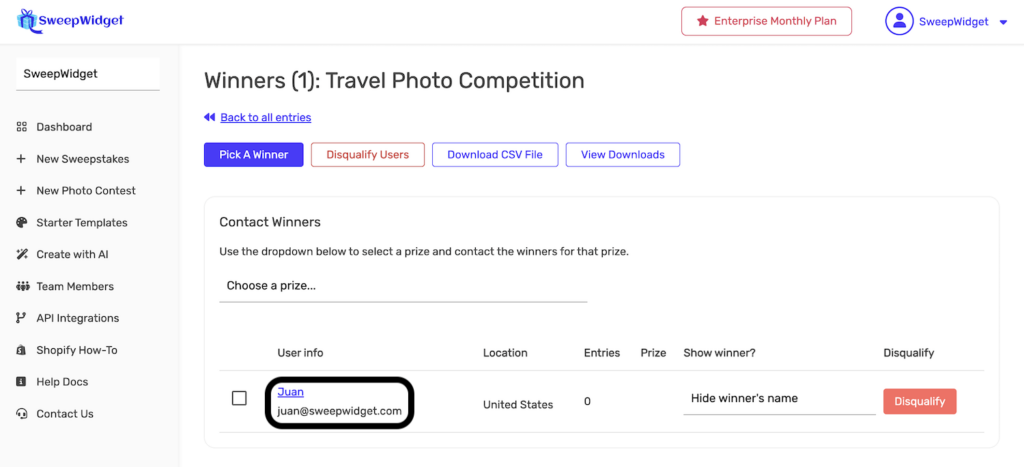Click the Pick A Winner button
The width and height of the screenshot is (1024, 467).
tap(253, 155)
